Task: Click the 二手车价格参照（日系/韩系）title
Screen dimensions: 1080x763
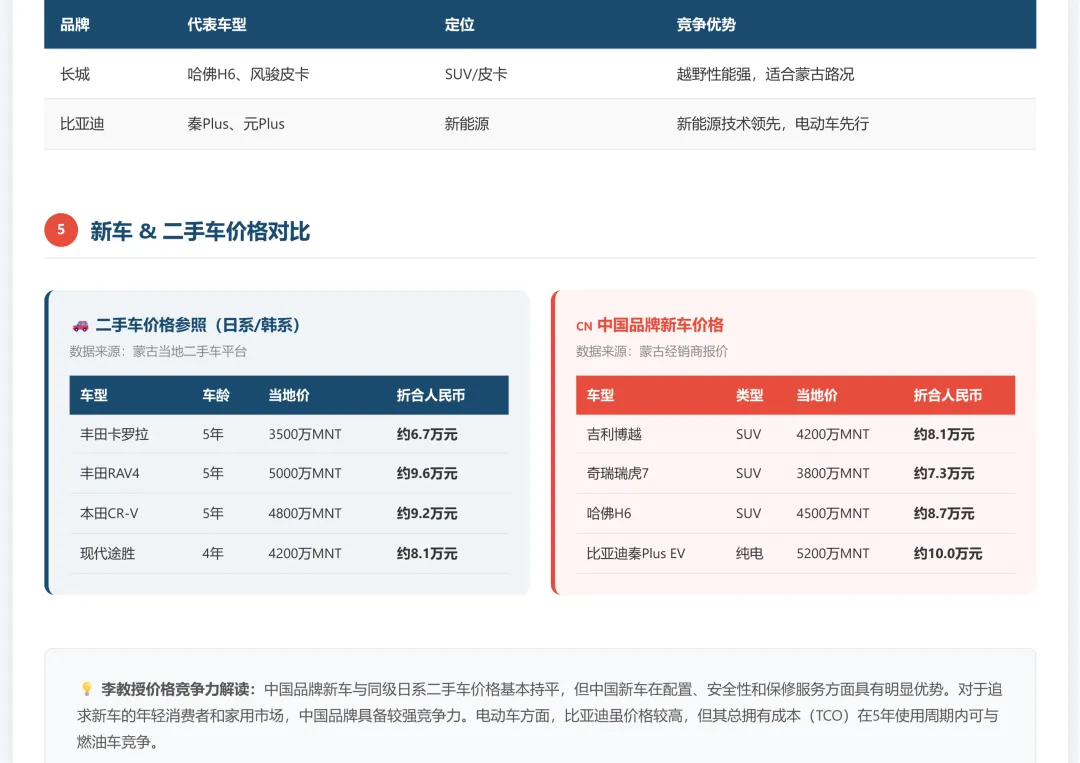Action: click(x=198, y=325)
